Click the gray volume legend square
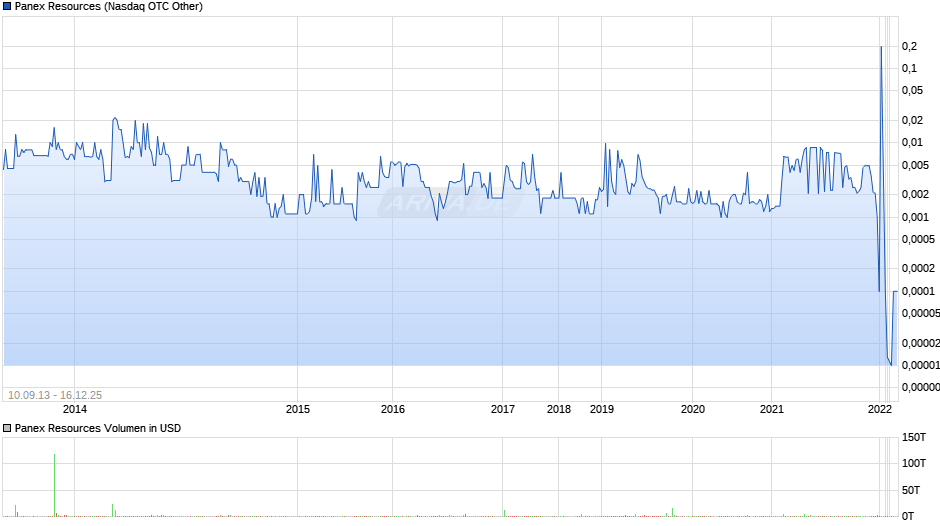This screenshot has height=526, width=940. (x=7, y=428)
